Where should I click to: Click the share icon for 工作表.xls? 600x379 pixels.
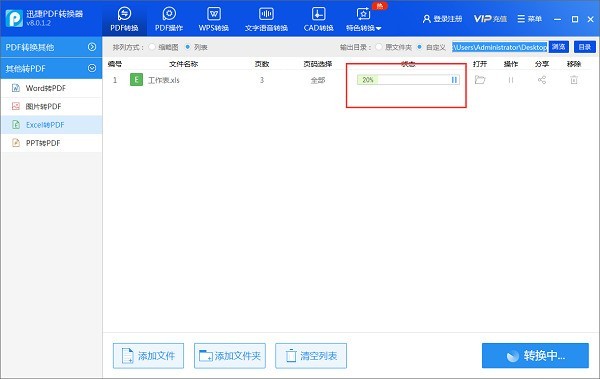(542, 80)
